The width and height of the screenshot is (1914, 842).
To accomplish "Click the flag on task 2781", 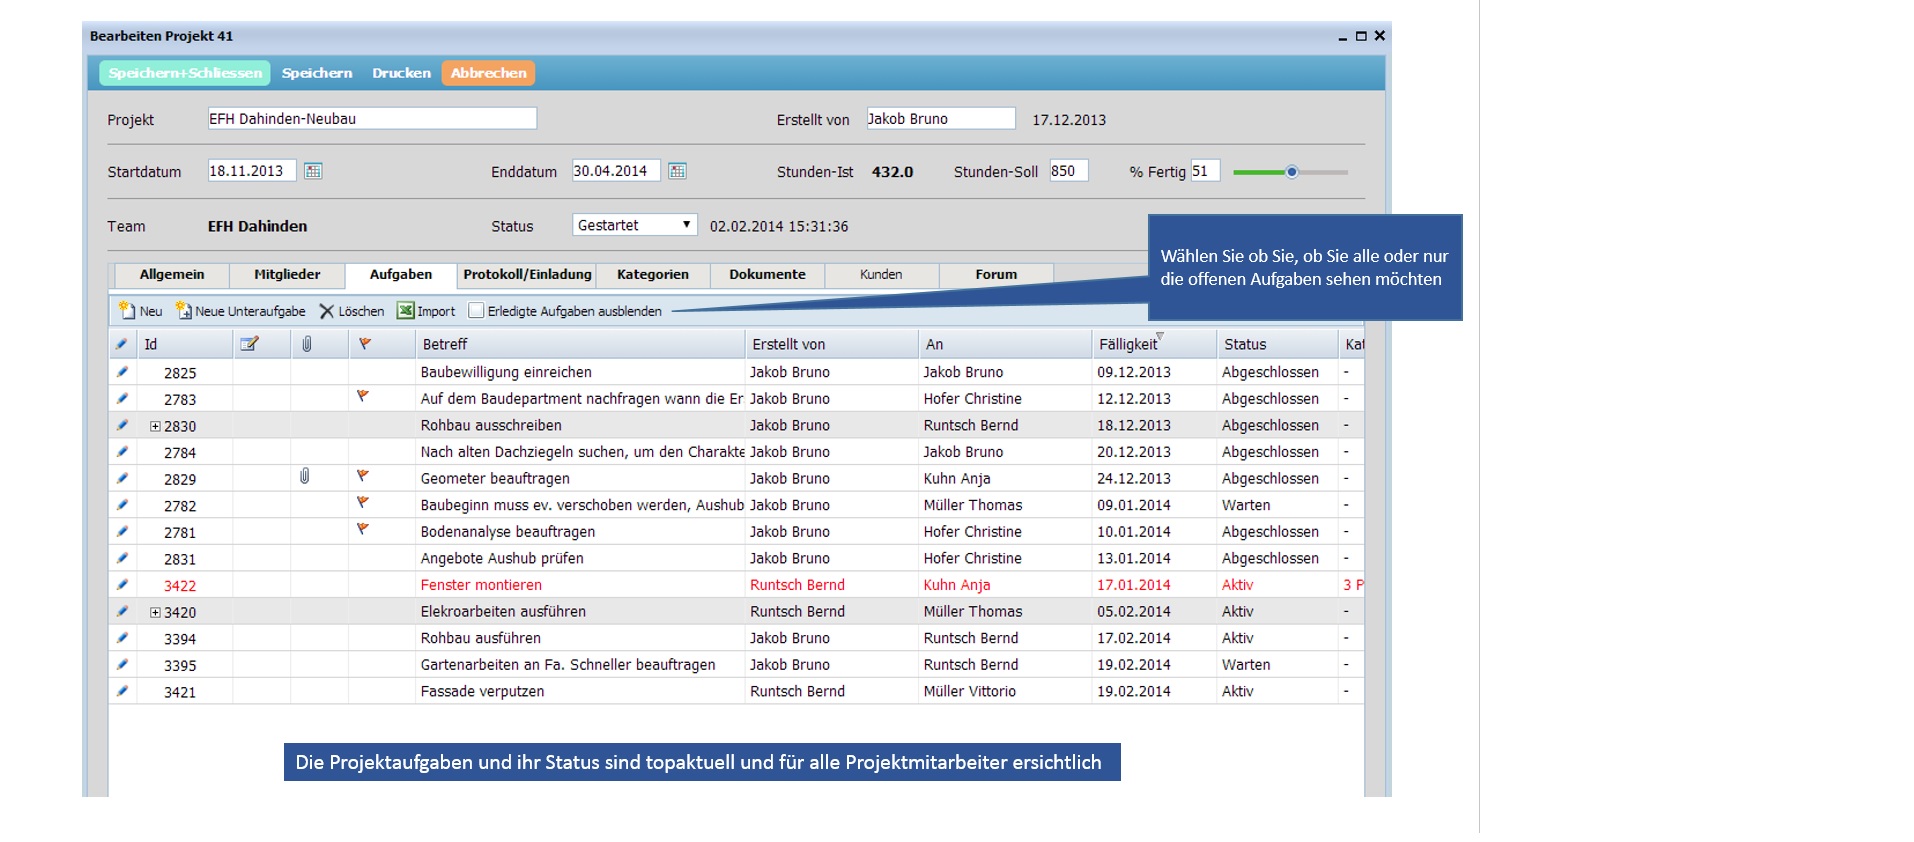I will tap(363, 529).
